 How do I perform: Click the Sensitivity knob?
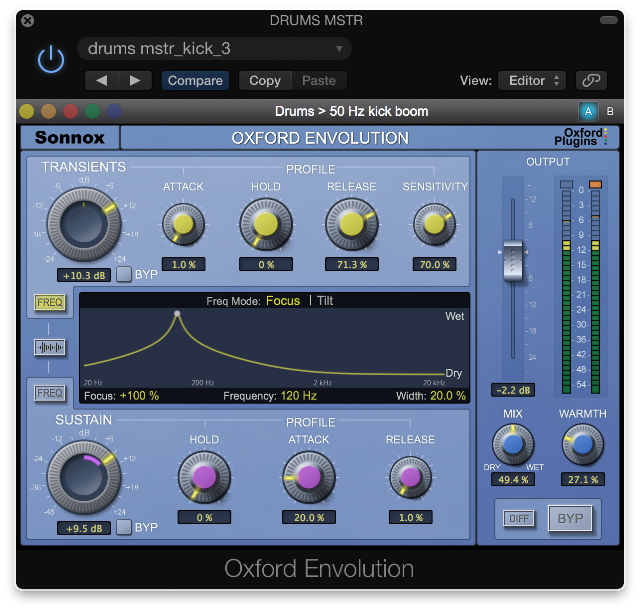click(x=434, y=224)
